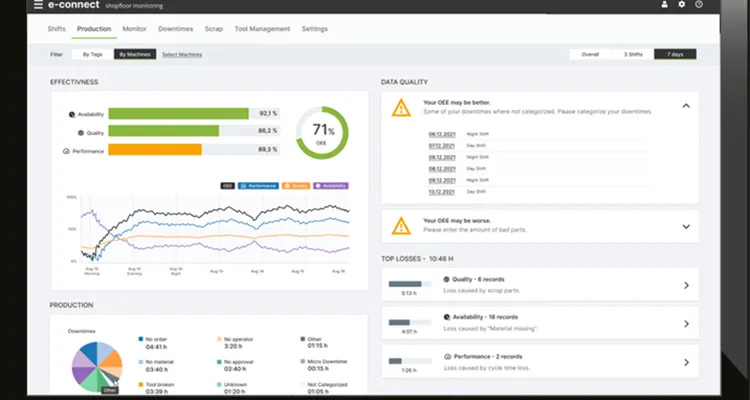Click the Quality checkmark icon beside the bar
The height and width of the screenshot is (400, 750).
coord(75,132)
